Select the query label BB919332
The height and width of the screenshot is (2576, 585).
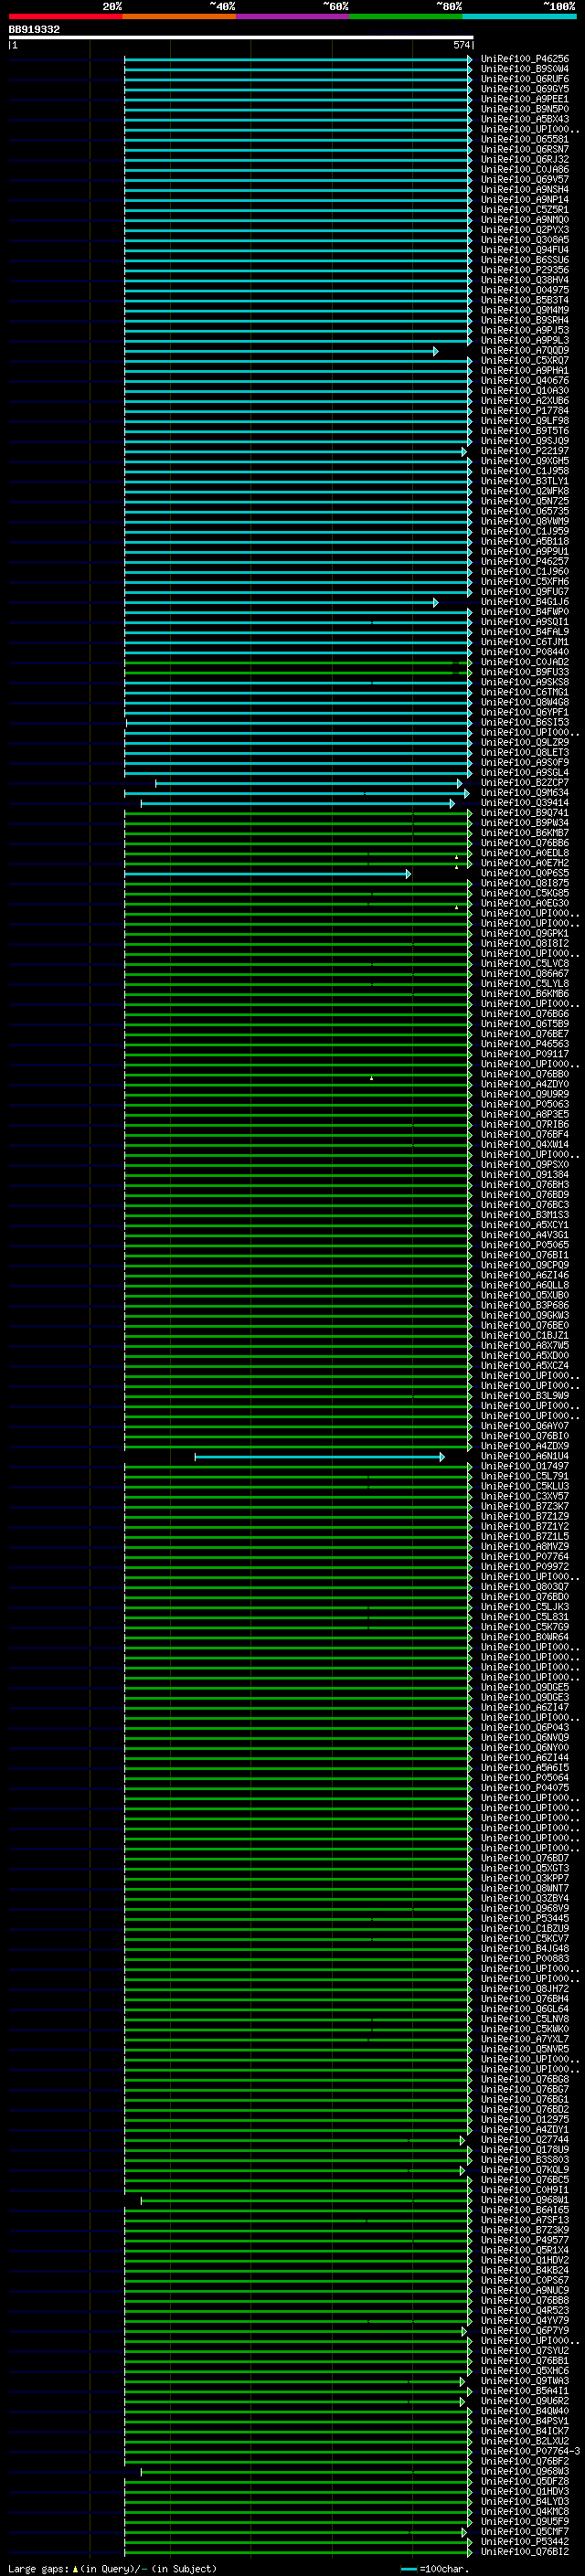[34, 30]
